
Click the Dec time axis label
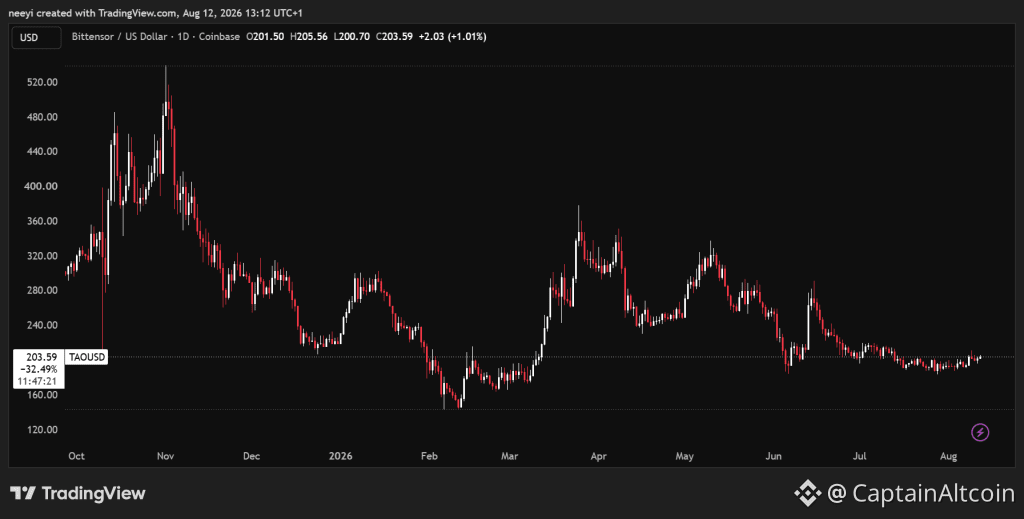coord(251,456)
